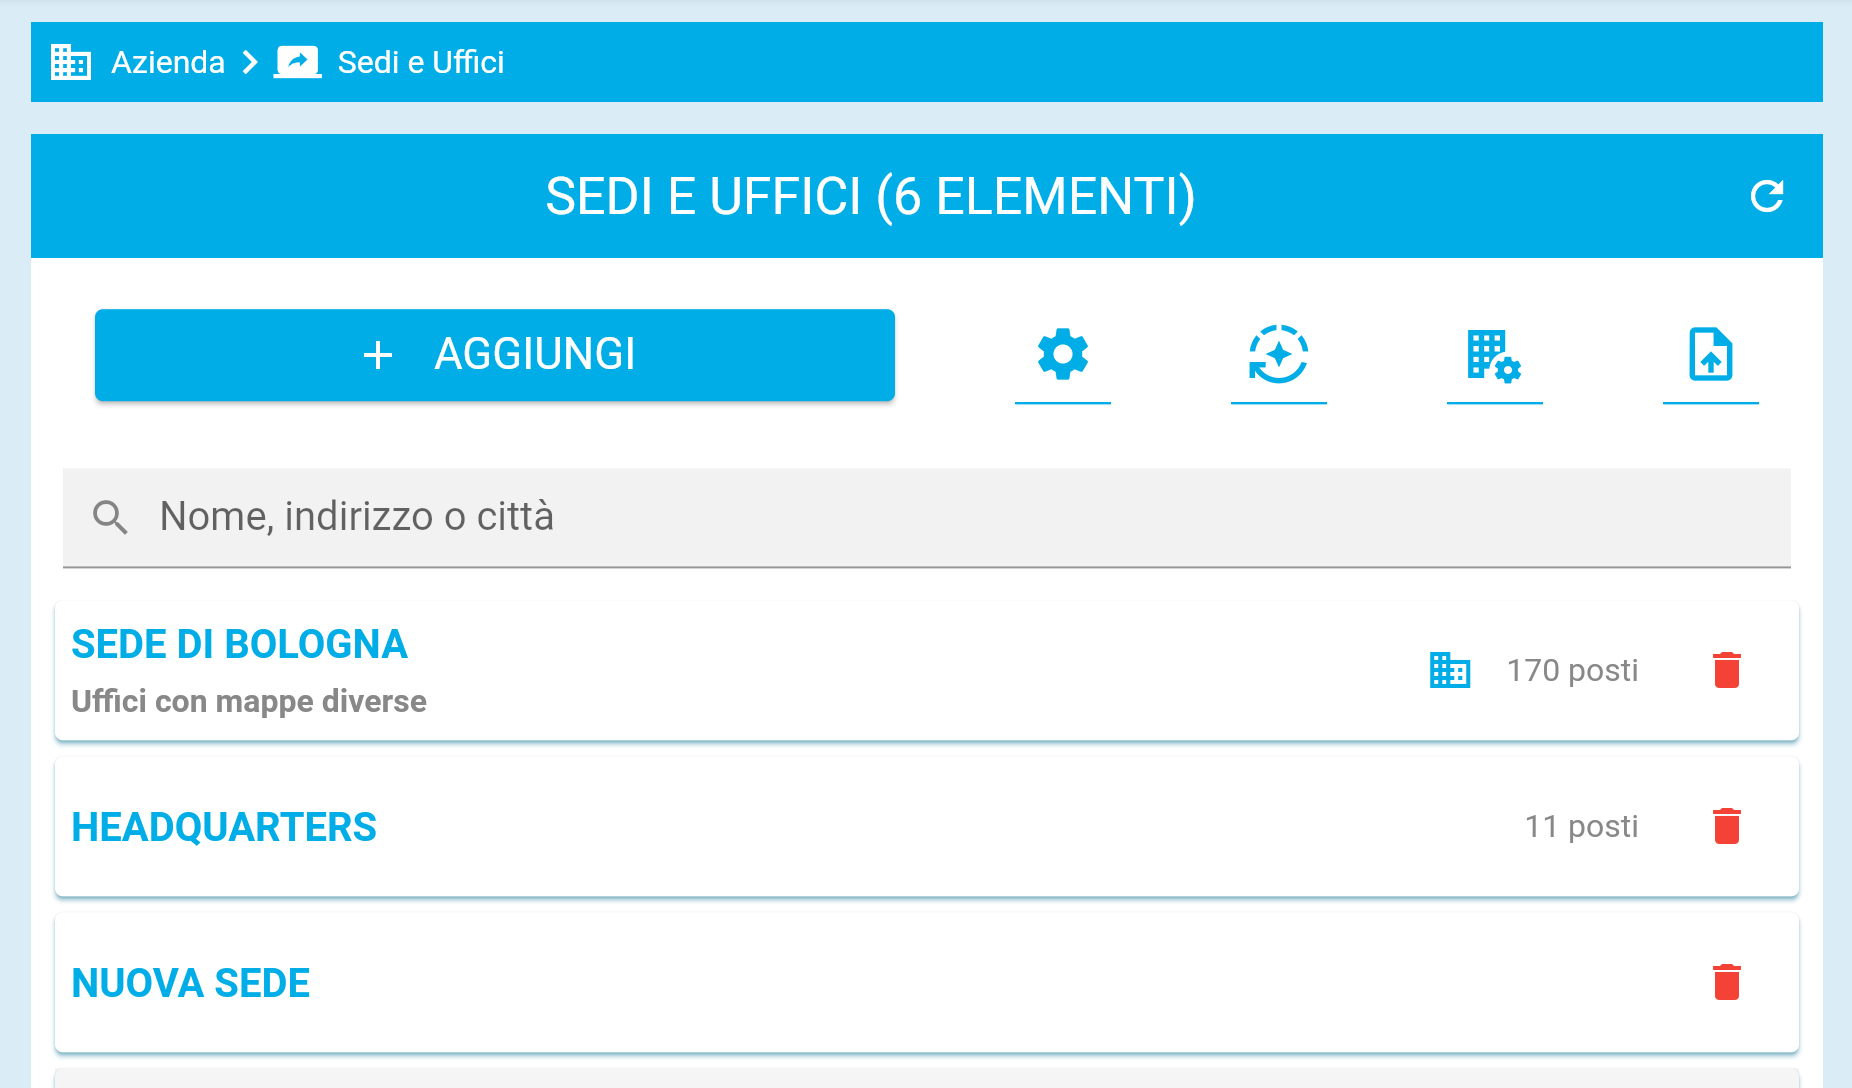Viewport: 1852px width, 1088px height.
Task: Click the 11 posti label for Headquarters
Action: click(x=1581, y=827)
